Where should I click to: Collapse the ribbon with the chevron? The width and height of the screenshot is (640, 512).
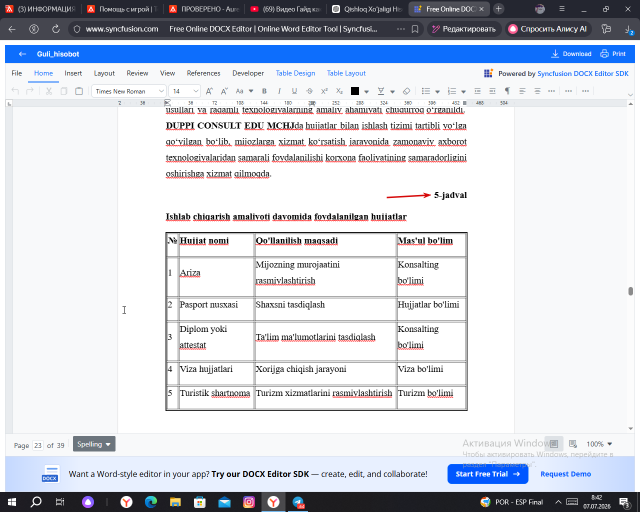630,95
